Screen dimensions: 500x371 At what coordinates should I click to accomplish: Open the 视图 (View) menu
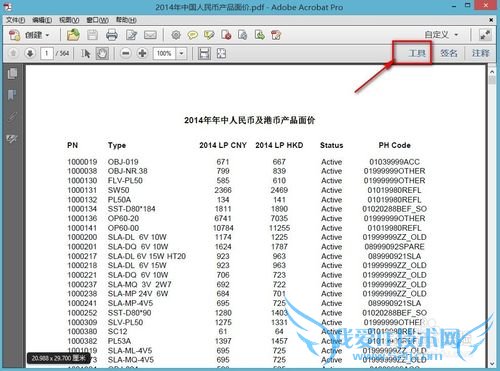pyautogui.click(x=69, y=20)
